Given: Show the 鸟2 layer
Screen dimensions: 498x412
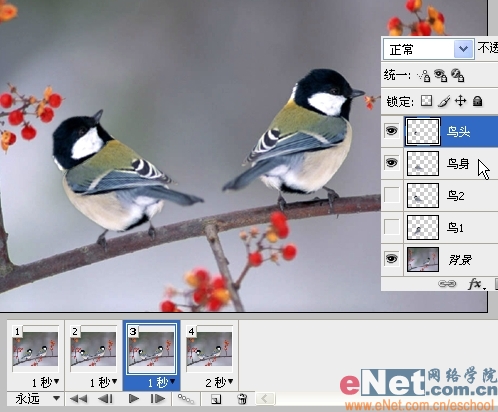Looking at the screenshot, I should (392, 195).
